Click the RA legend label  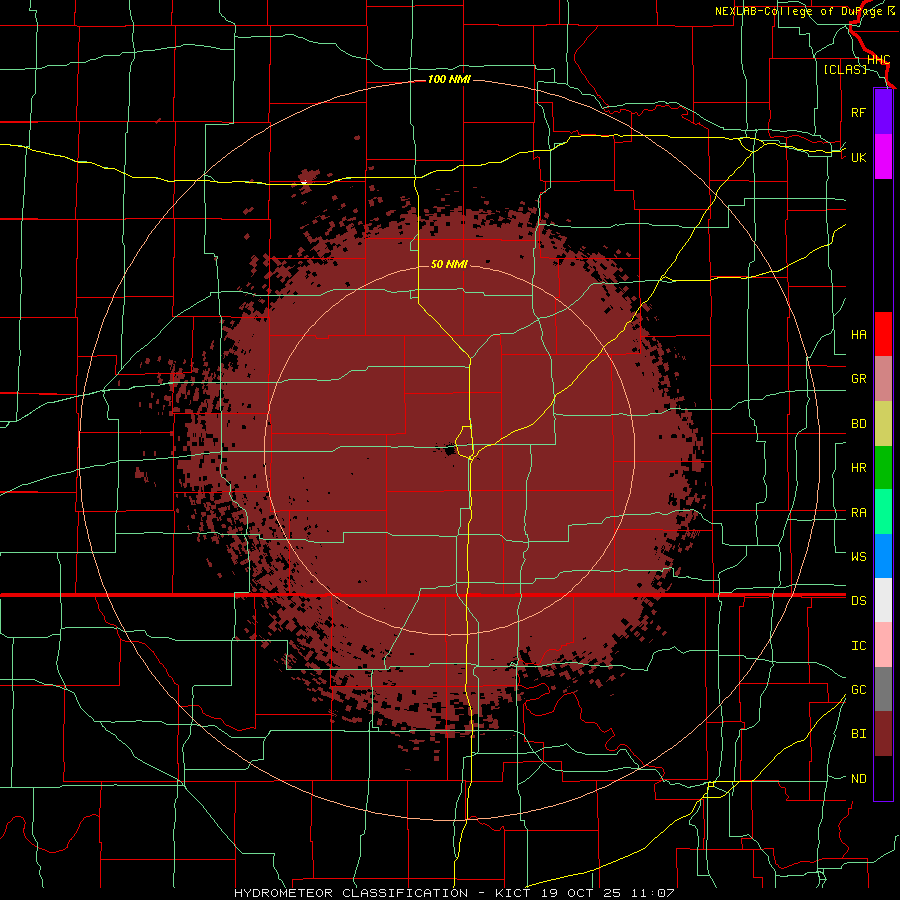click(x=859, y=513)
